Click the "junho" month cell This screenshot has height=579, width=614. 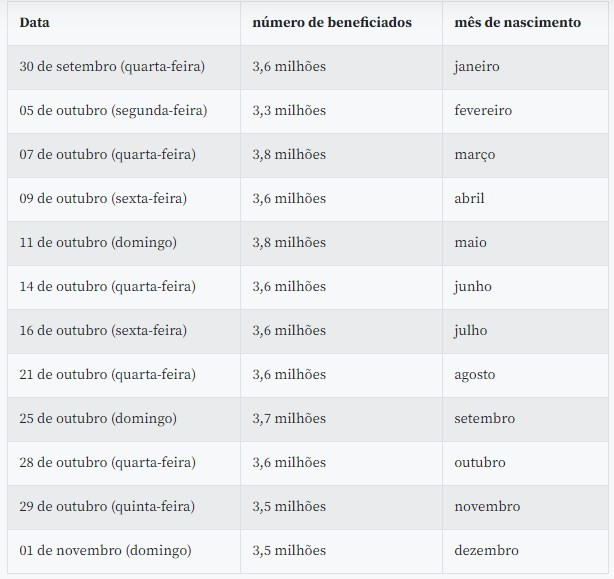pyautogui.click(x=473, y=286)
